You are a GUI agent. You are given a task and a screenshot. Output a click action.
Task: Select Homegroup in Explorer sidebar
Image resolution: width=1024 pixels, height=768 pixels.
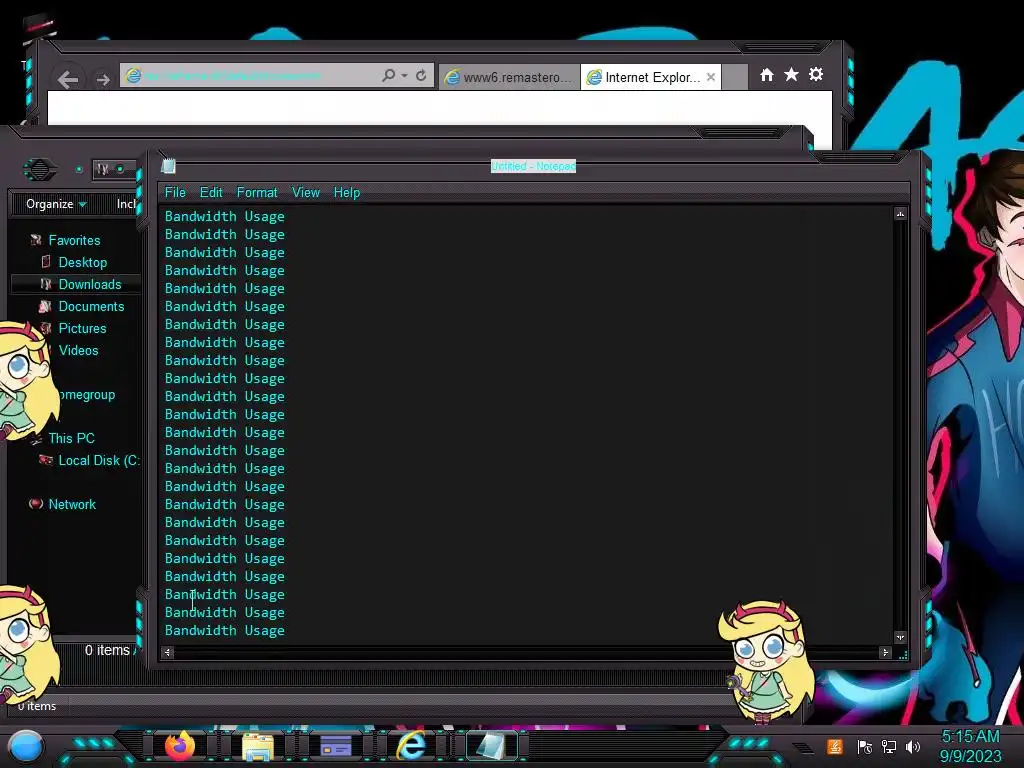pos(86,394)
